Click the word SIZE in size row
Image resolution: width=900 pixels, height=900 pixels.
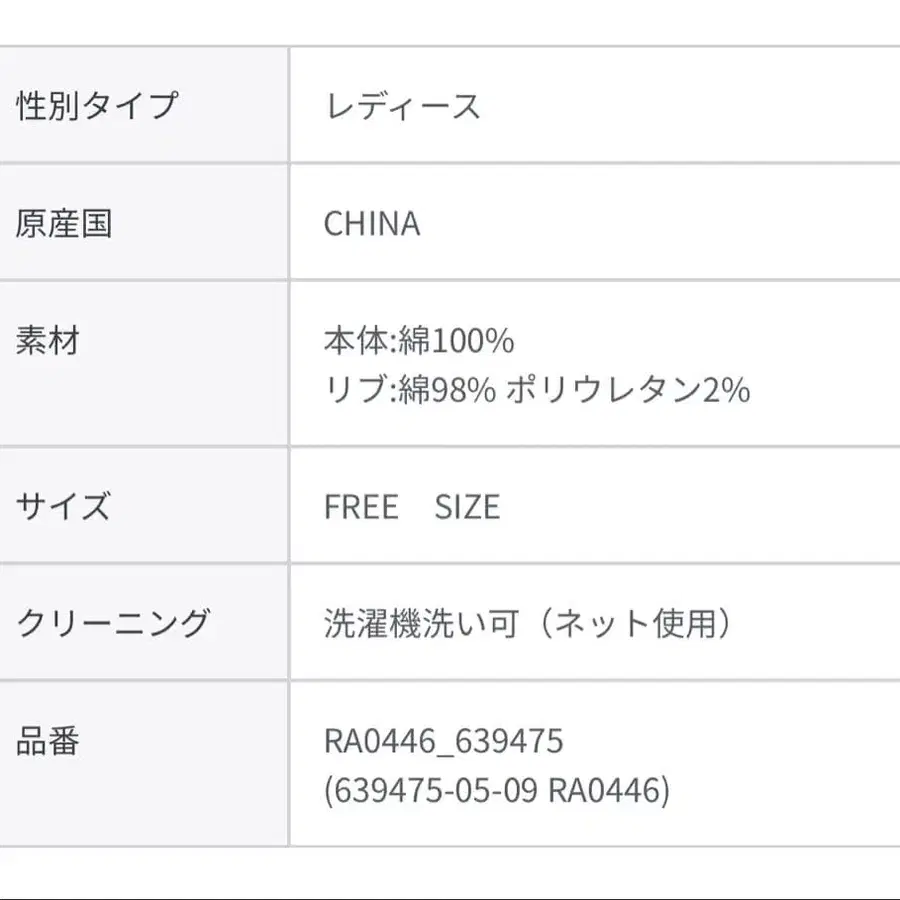point(467,507)
